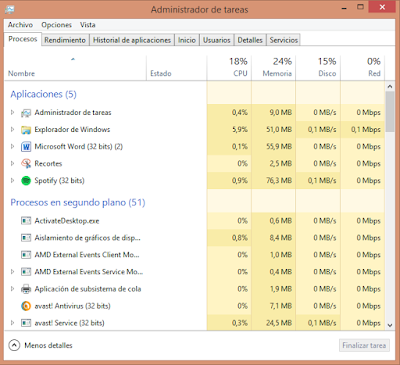
Task: Select the Aplicaciones (5) group heading
Action: click(x=43, y=94)
